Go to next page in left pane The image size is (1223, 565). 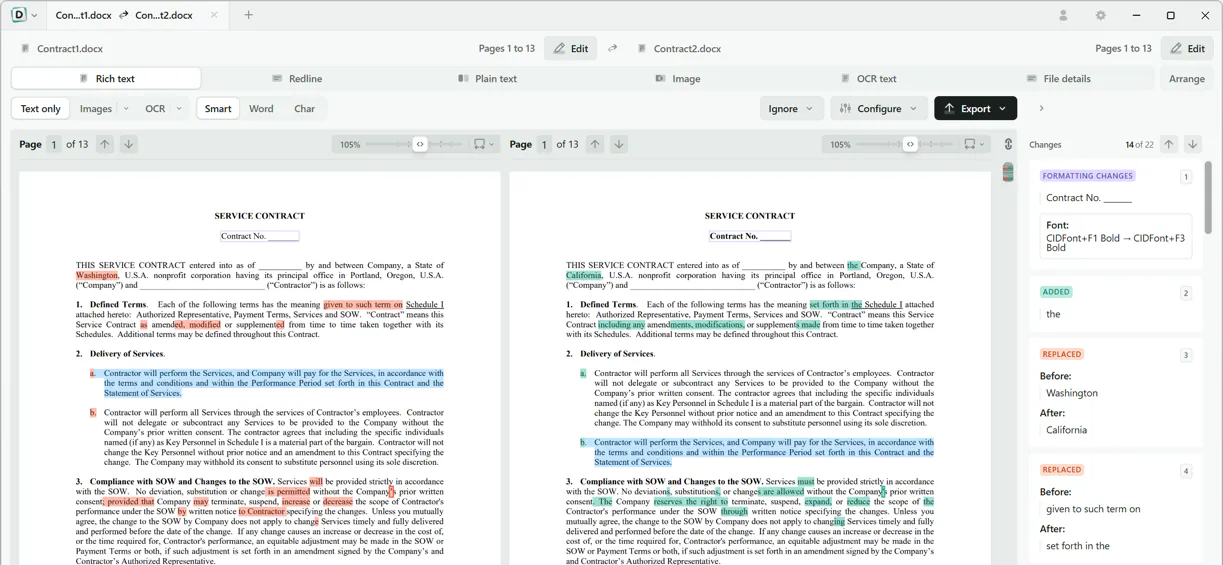tap(129, 144)
